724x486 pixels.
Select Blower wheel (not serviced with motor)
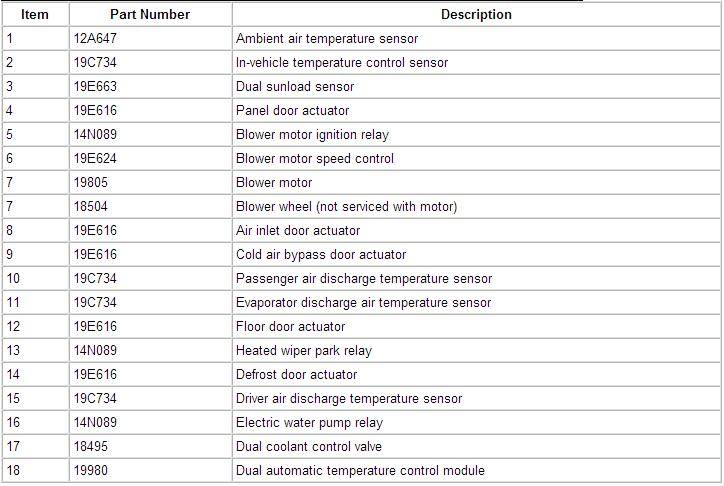346,207
